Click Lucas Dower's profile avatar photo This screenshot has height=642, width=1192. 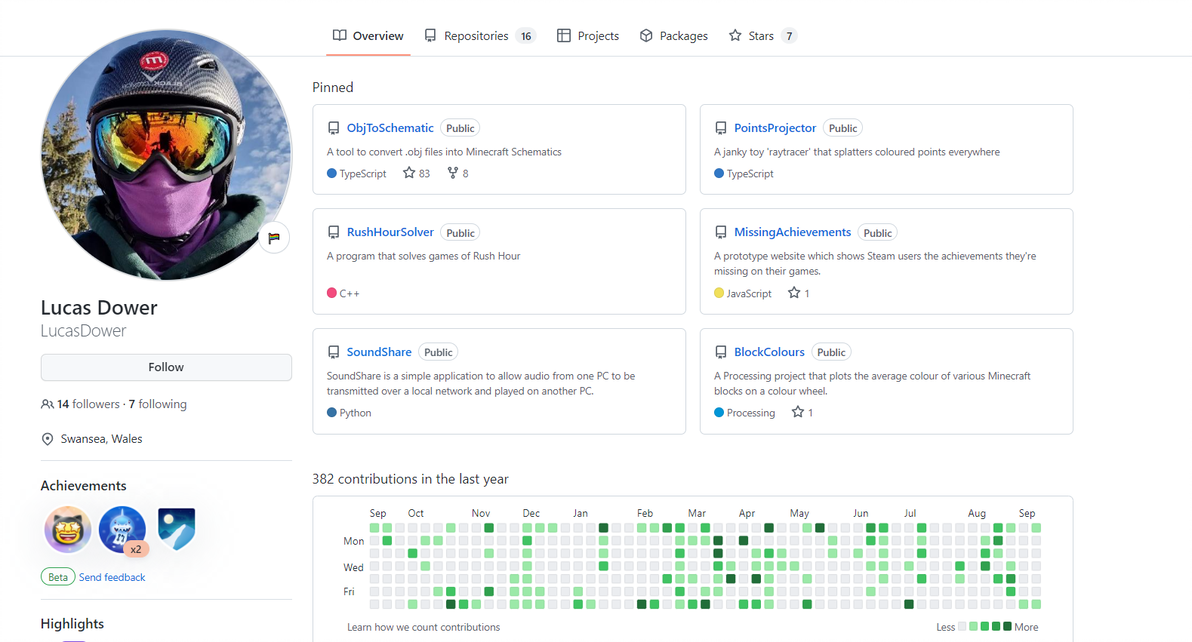tap(166, 155)
